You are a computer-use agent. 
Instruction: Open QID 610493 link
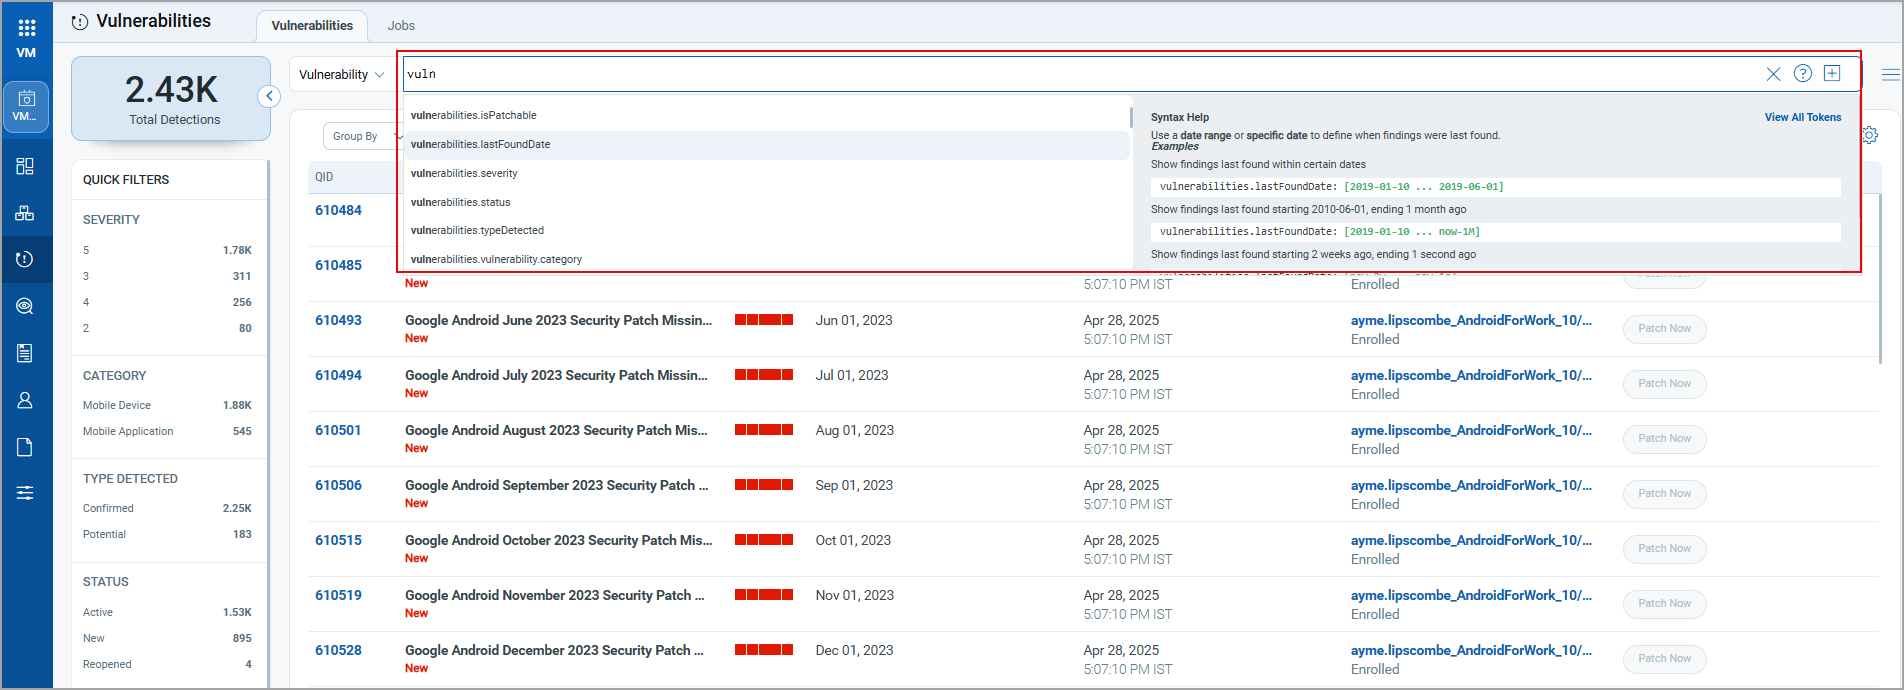pyautogui.click(x=338, y=320)
